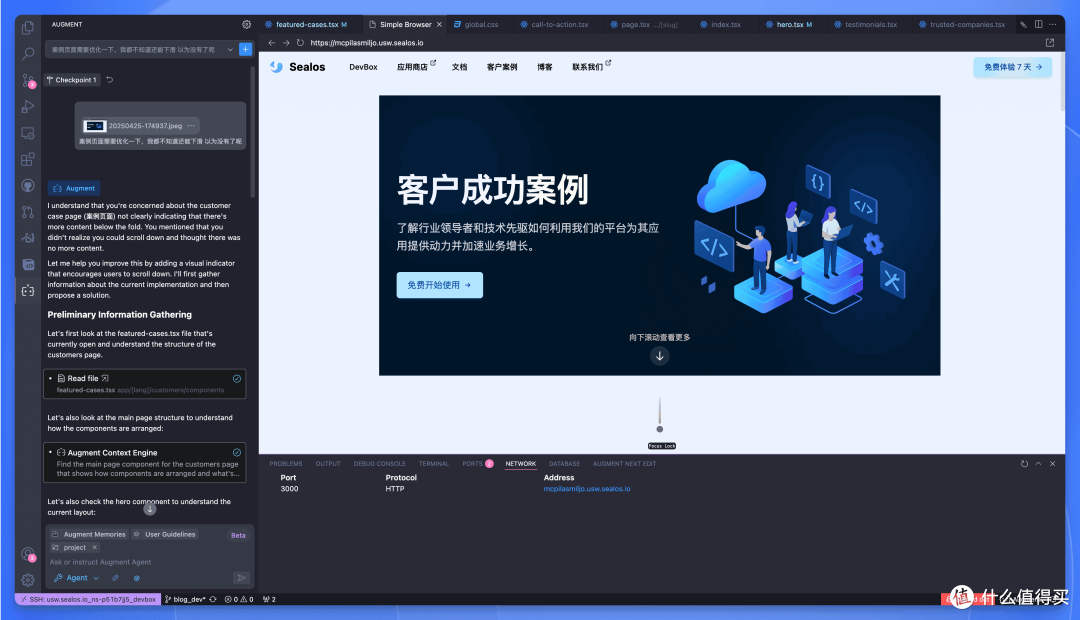Screen dimensions: 1080x620
Task: Click the mention icon beside the paperclip
Action: point(136,578)
